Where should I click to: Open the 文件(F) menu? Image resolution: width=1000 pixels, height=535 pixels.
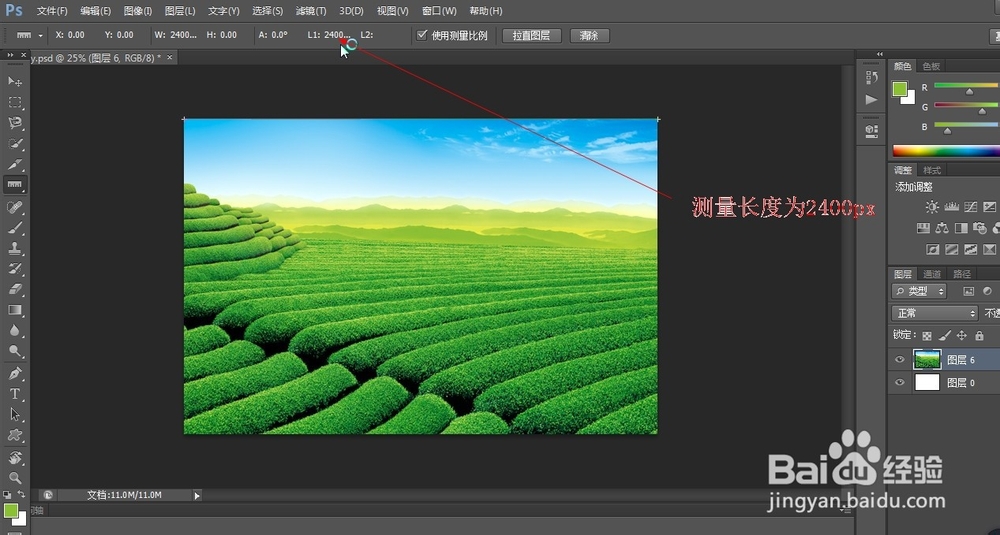(52, 11)
